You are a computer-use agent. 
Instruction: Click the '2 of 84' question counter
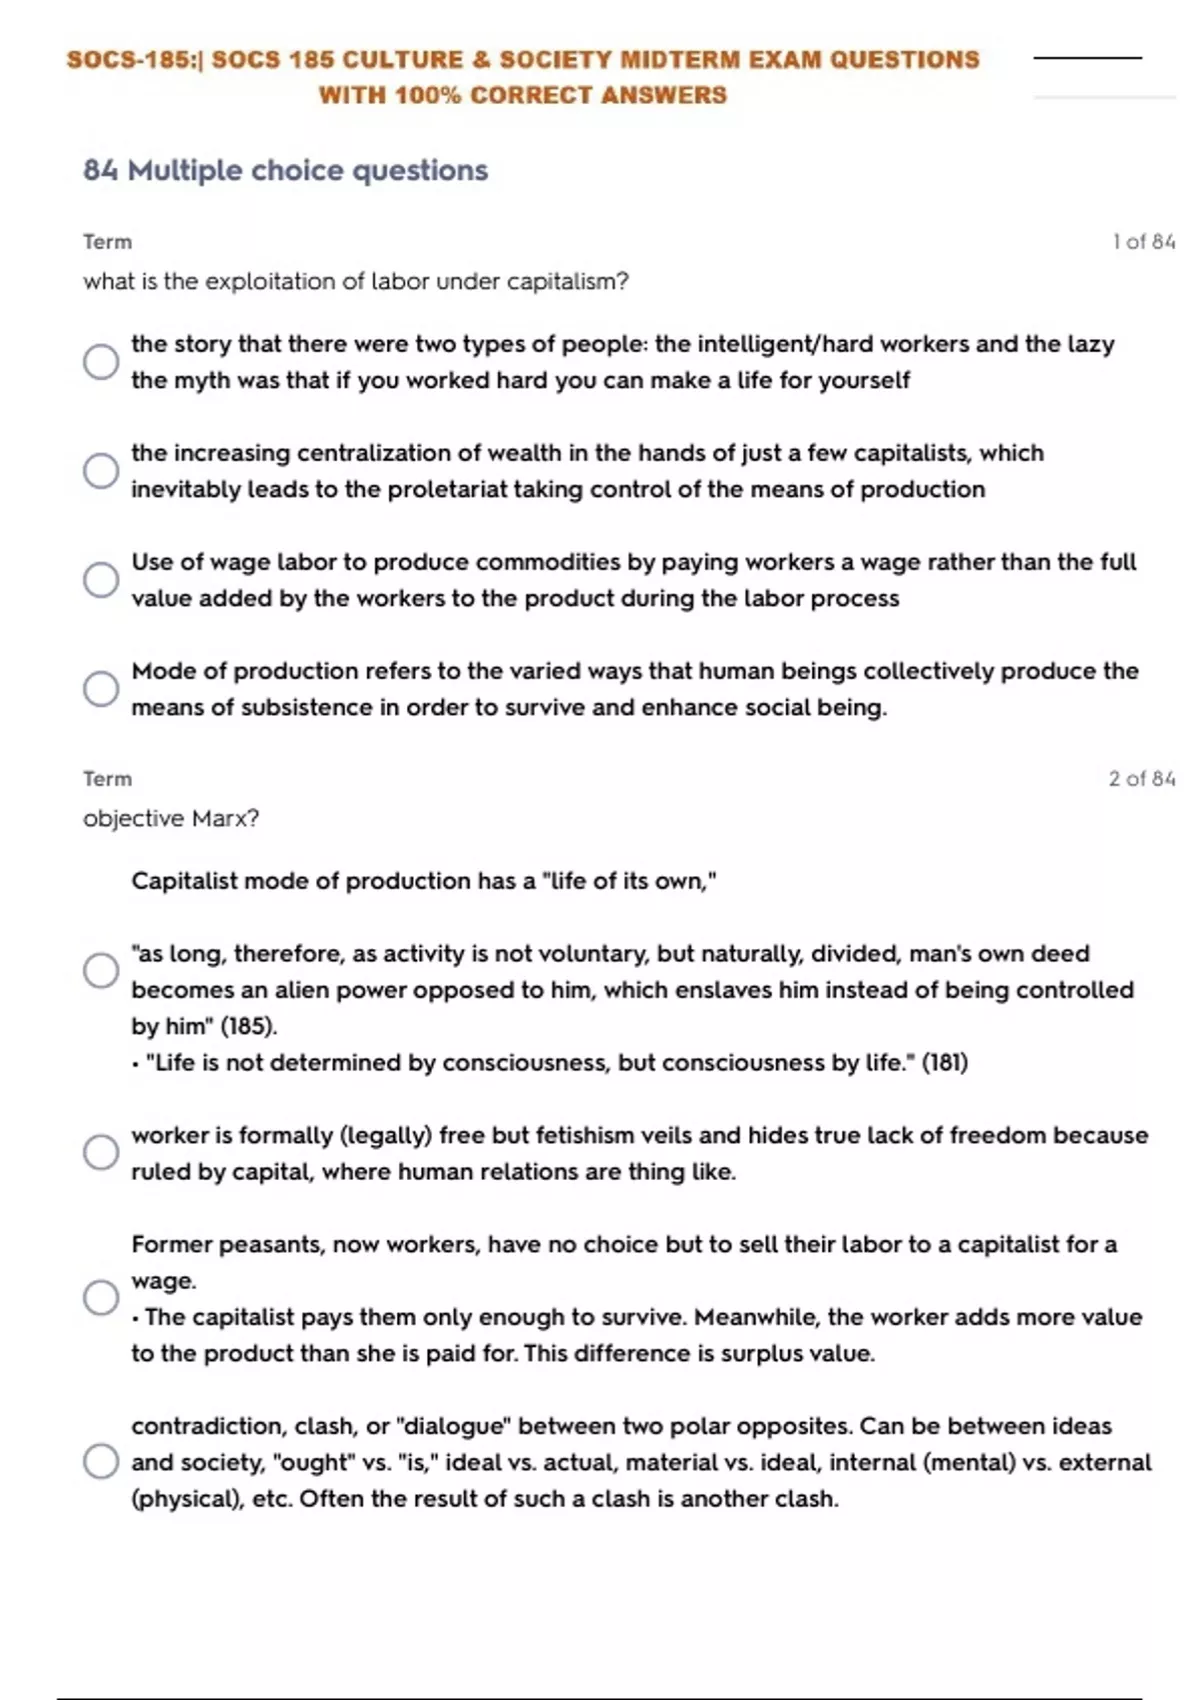(x=1141, y=779)
